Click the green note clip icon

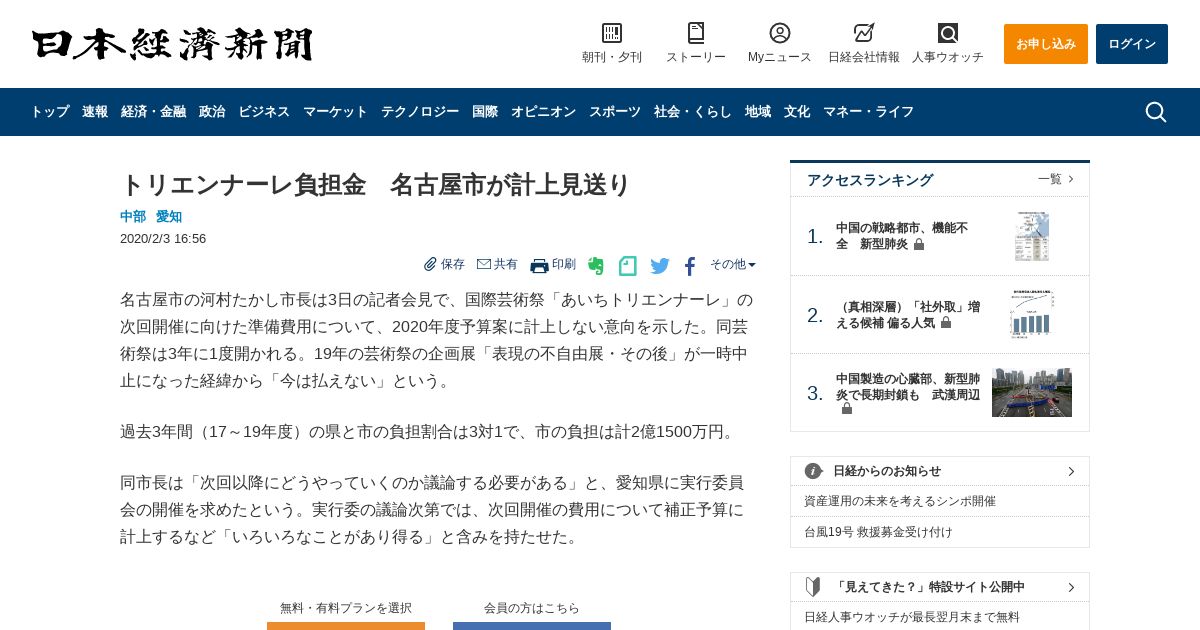point(628,266)
